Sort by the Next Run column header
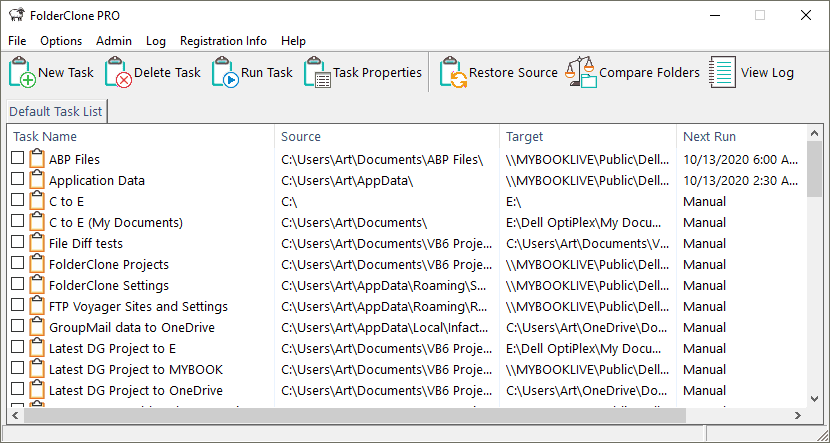Screen dimensions: 830x443 [x=742, y=137]
